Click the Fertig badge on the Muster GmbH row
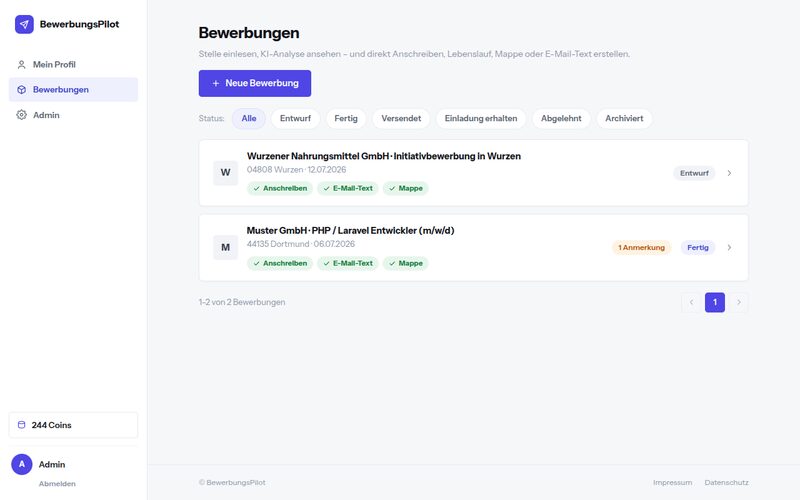800x500 pixels. click(x=697, y=247)
